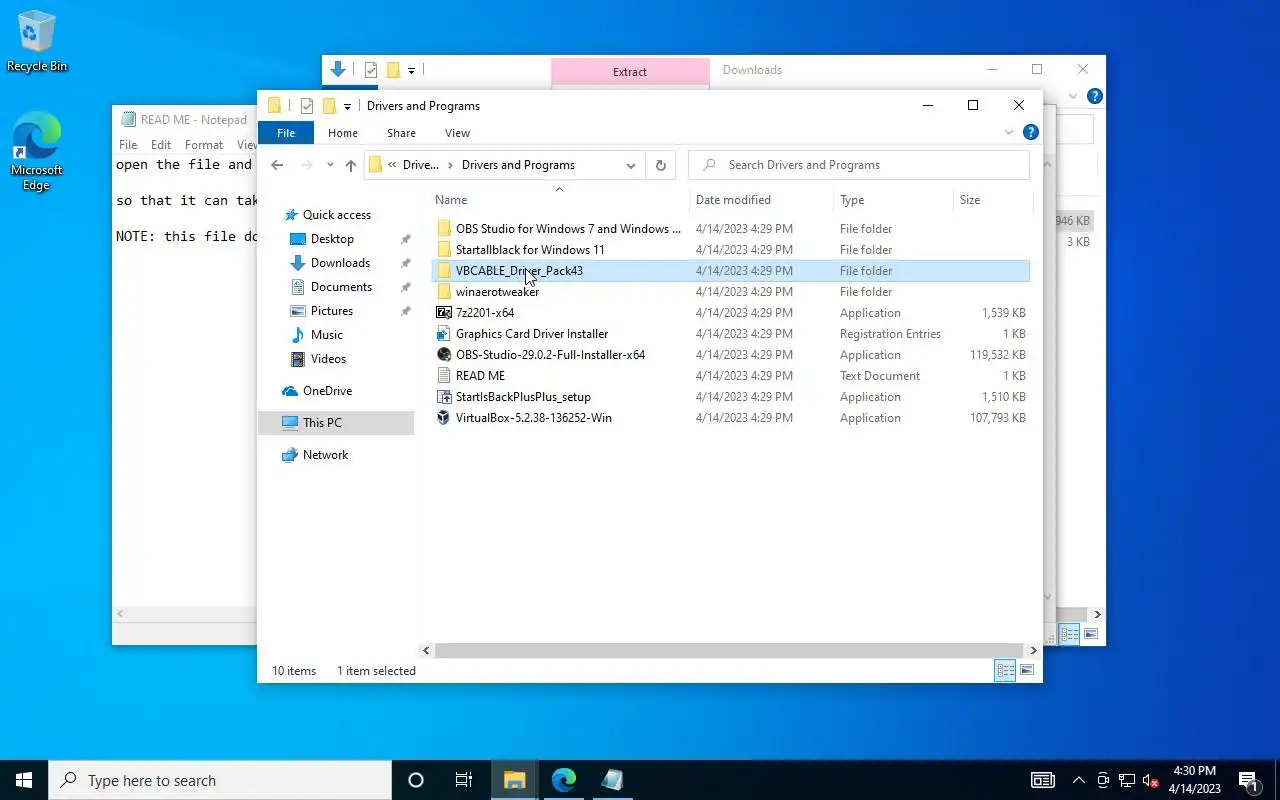Screen dimensions: 1280x800
Task: Open Notepad's Format menu
Action: click(x=204, y=145)
